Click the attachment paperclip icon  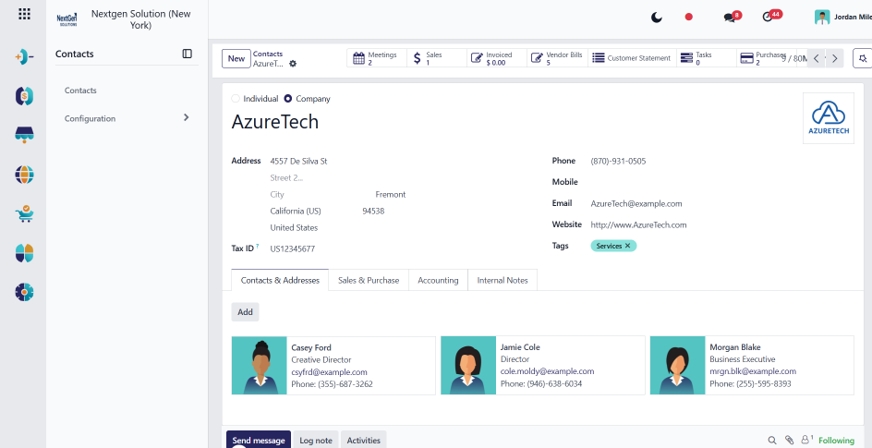pyautogui.click(x=789, y=440)
